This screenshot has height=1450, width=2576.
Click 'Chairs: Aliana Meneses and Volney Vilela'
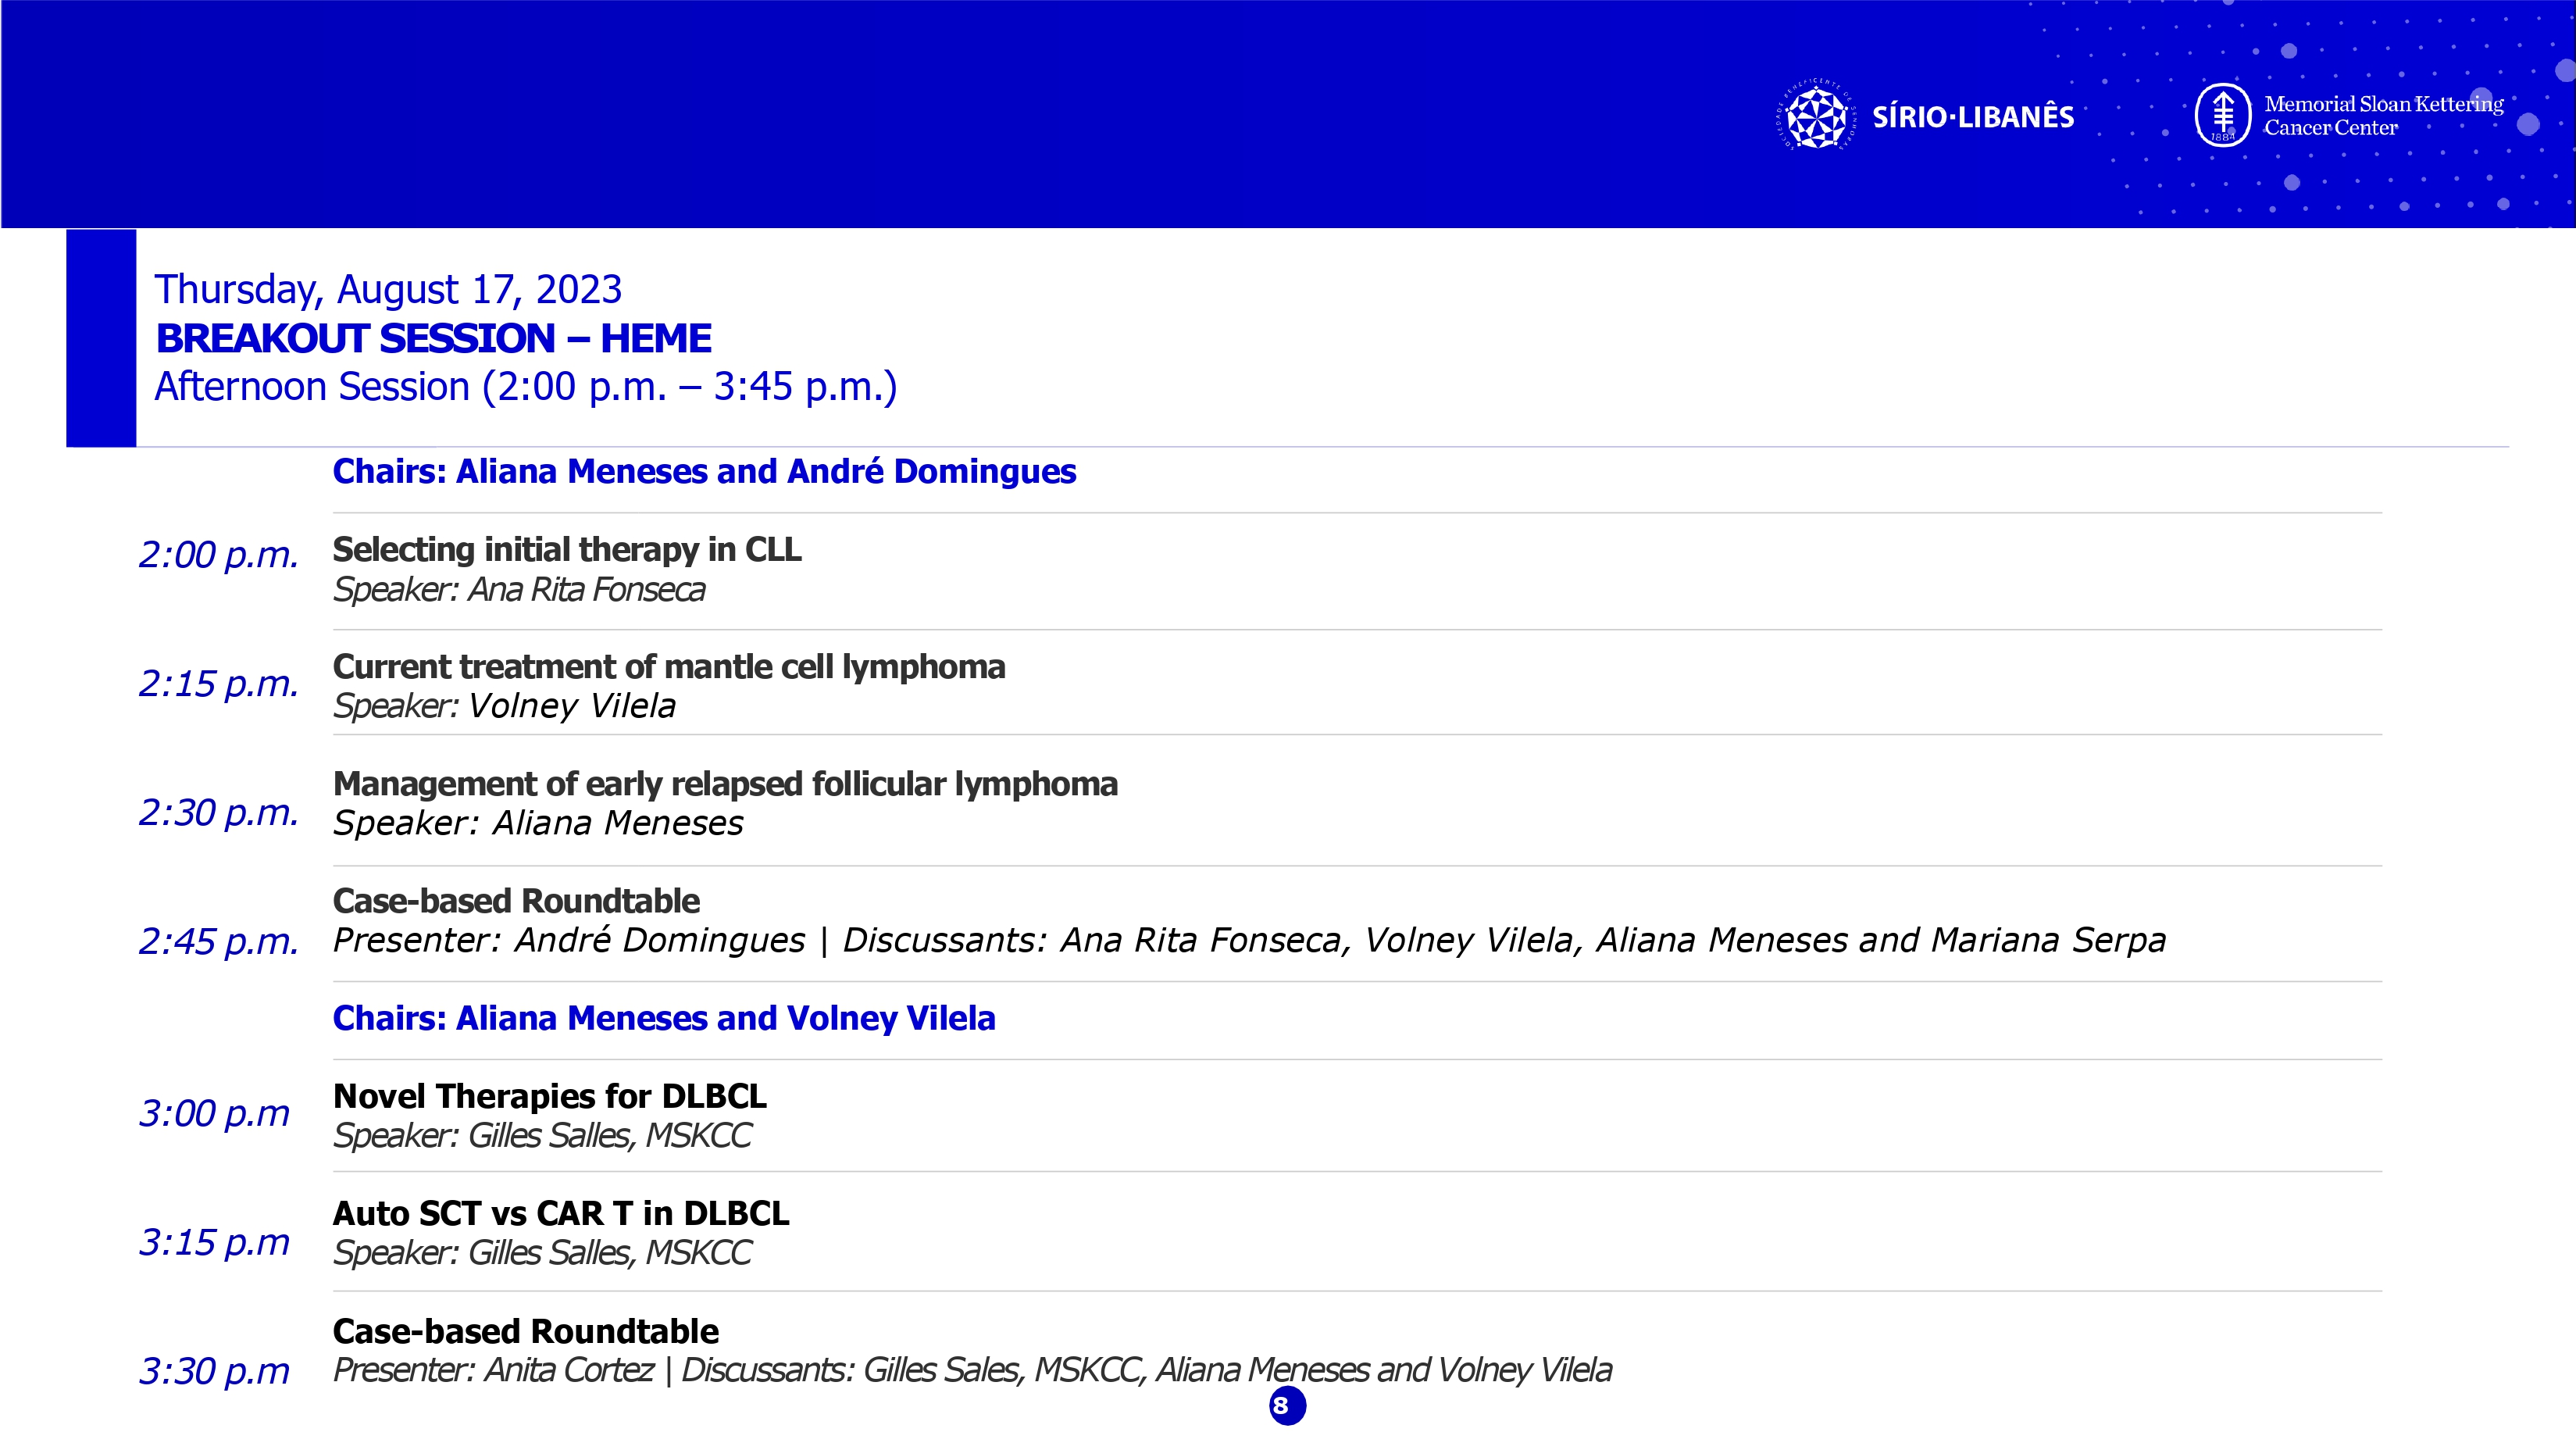(664, 1018)
